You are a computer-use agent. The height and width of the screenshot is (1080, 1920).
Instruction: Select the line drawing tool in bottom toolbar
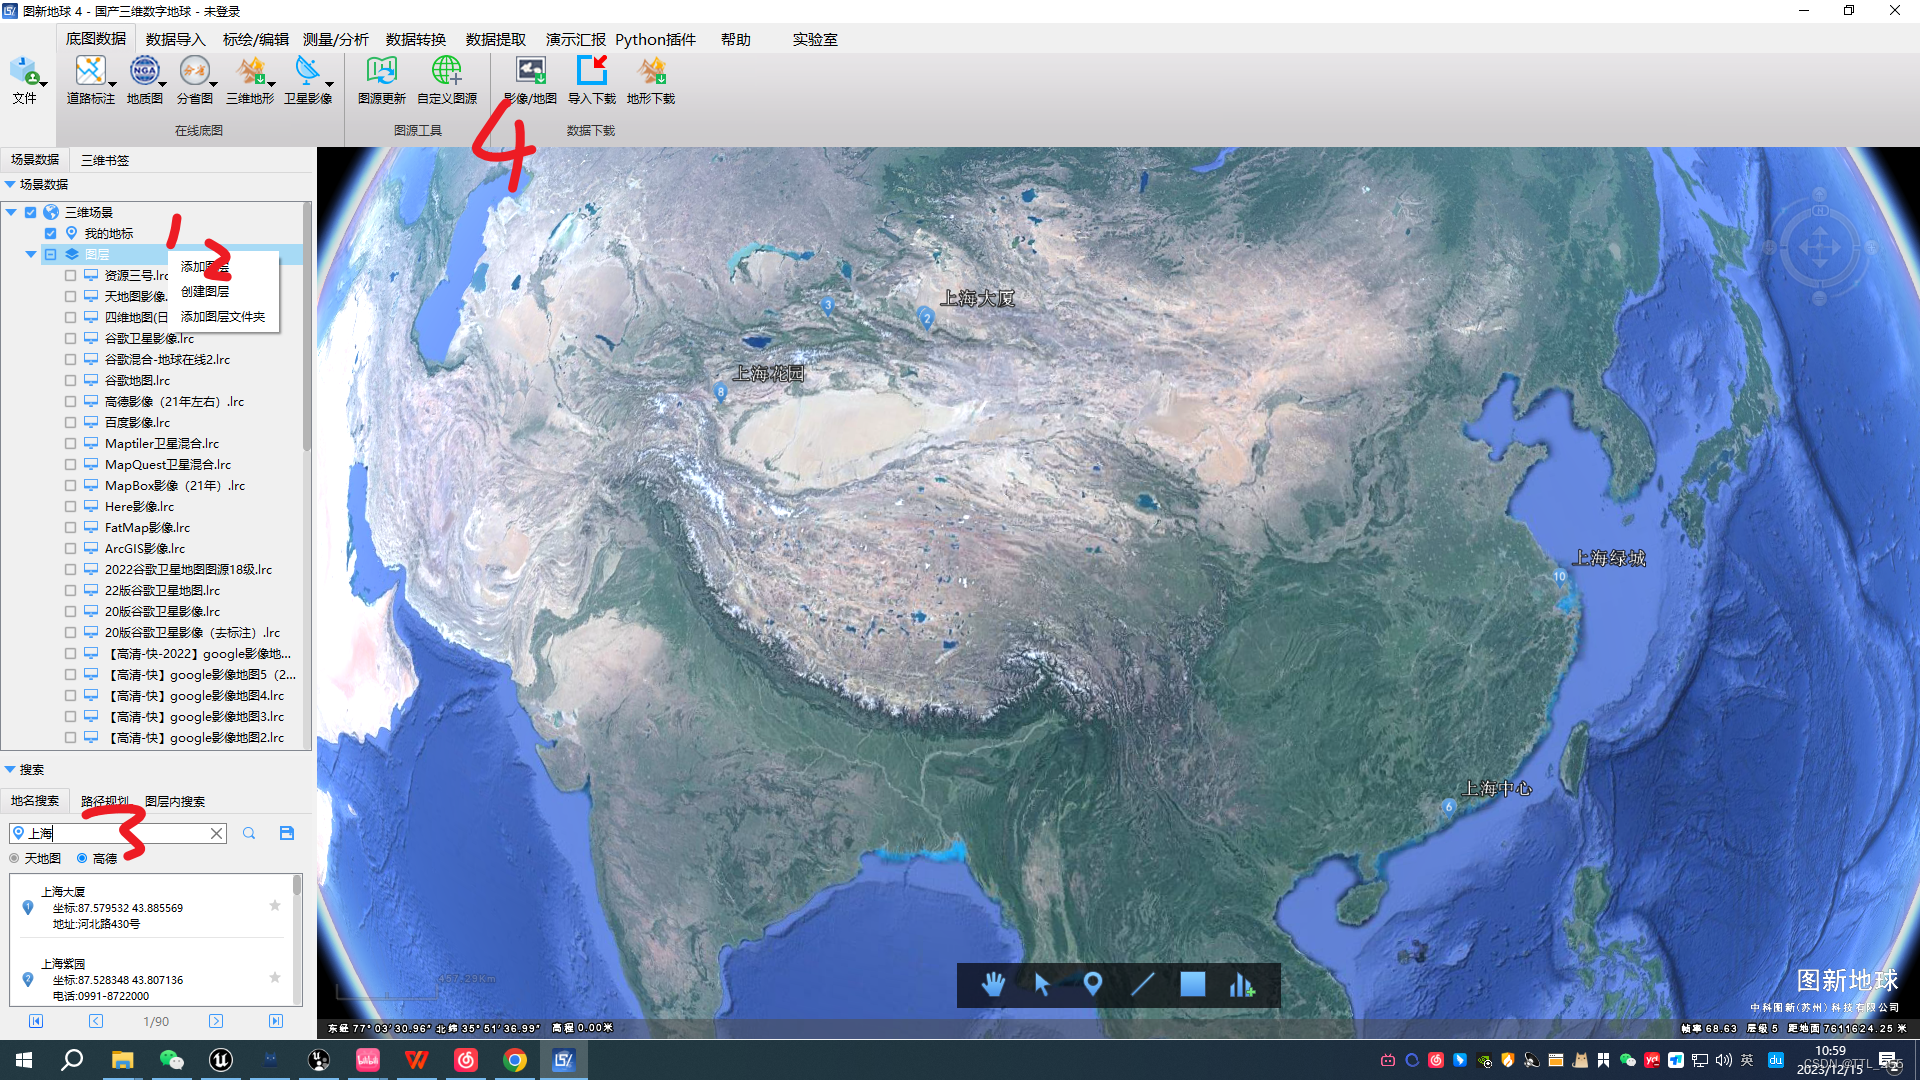pos(1142,985)
